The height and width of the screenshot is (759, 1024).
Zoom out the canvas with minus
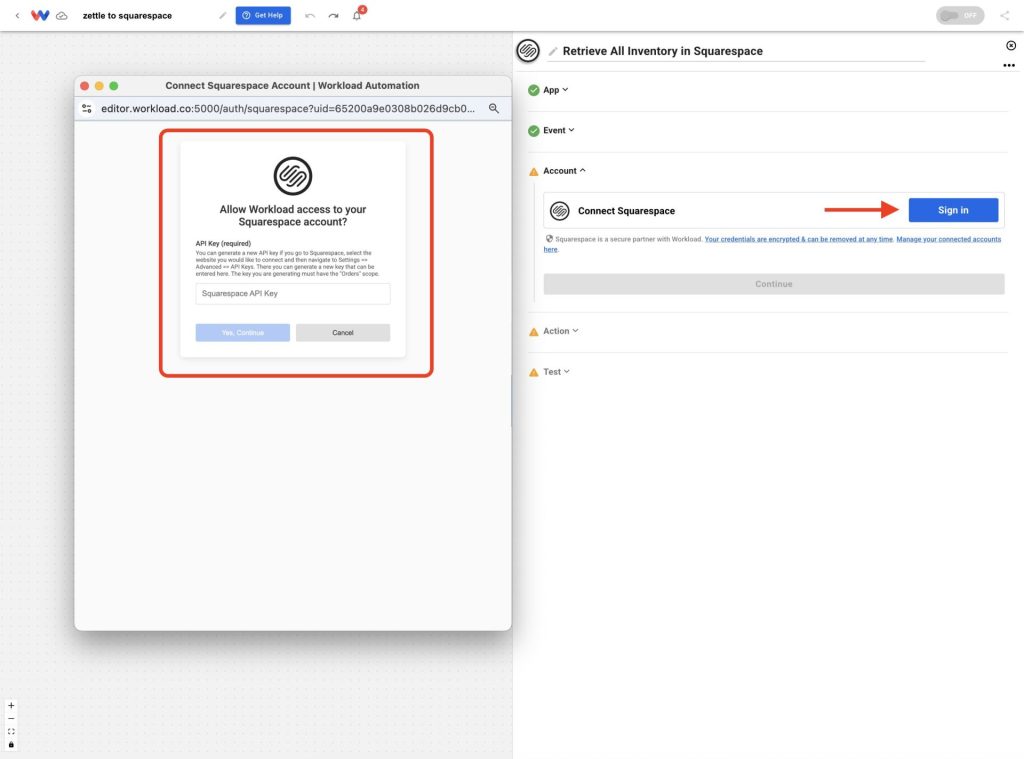click(x=11, y=719)
